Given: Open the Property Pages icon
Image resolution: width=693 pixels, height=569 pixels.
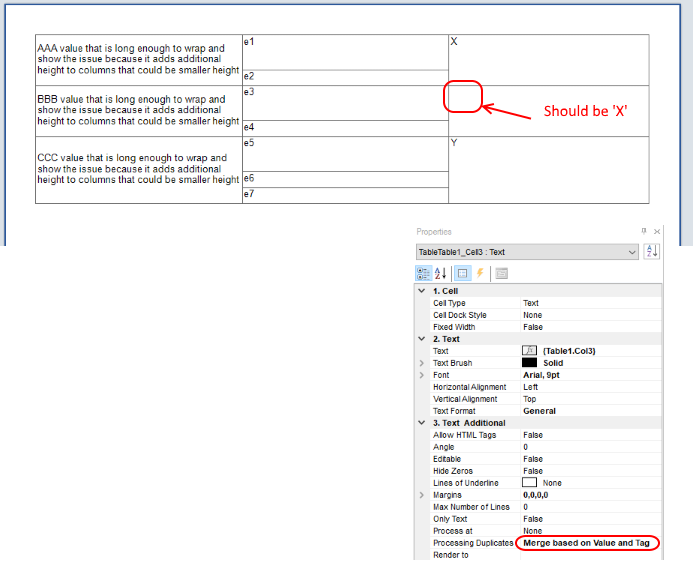Looking at the screenshot, I should (501, 274).
